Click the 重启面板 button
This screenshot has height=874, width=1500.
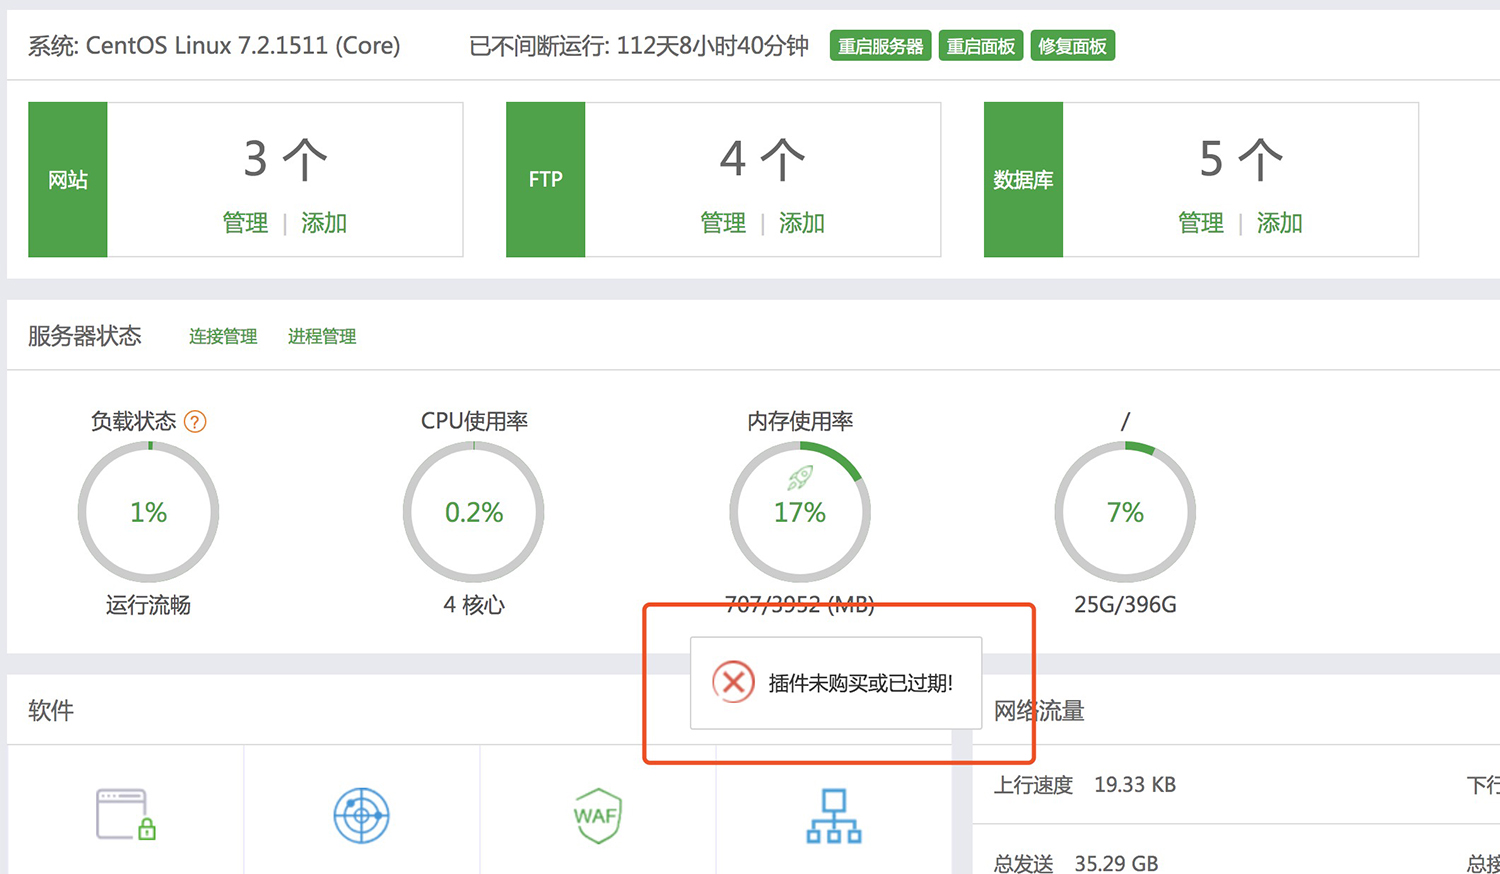point(980,46)
